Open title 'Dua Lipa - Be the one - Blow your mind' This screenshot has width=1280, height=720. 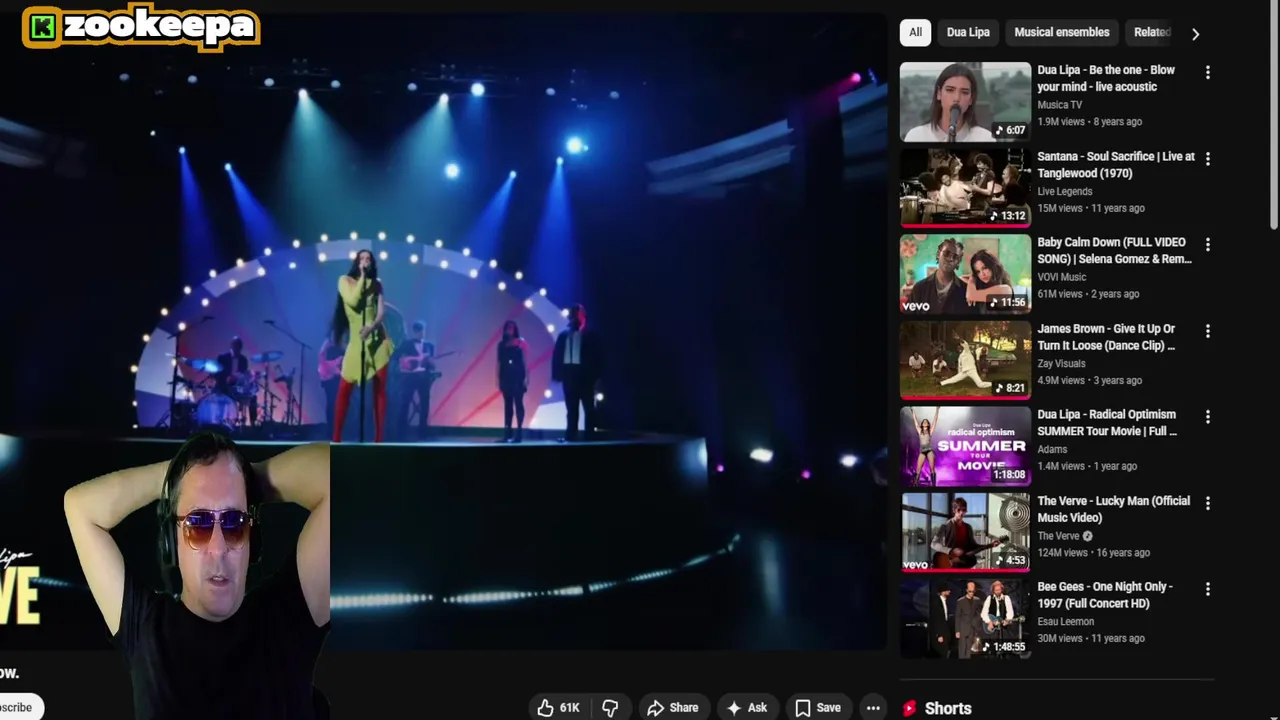(1106, 78)
